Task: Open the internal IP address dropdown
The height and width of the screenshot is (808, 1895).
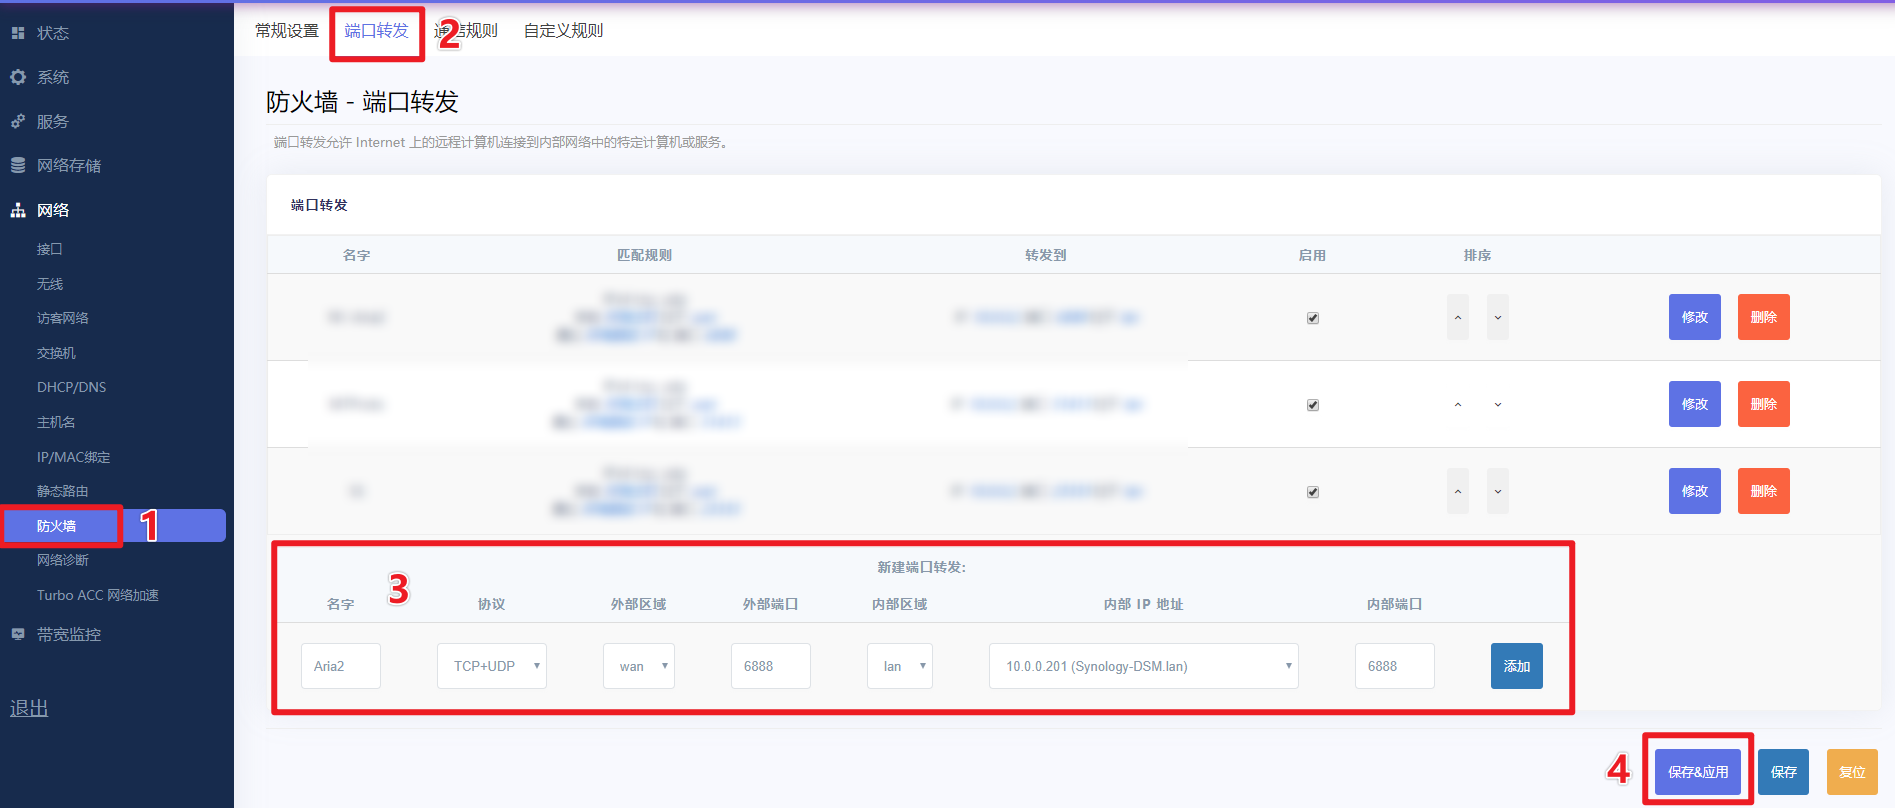Action: pos(1144,666)
